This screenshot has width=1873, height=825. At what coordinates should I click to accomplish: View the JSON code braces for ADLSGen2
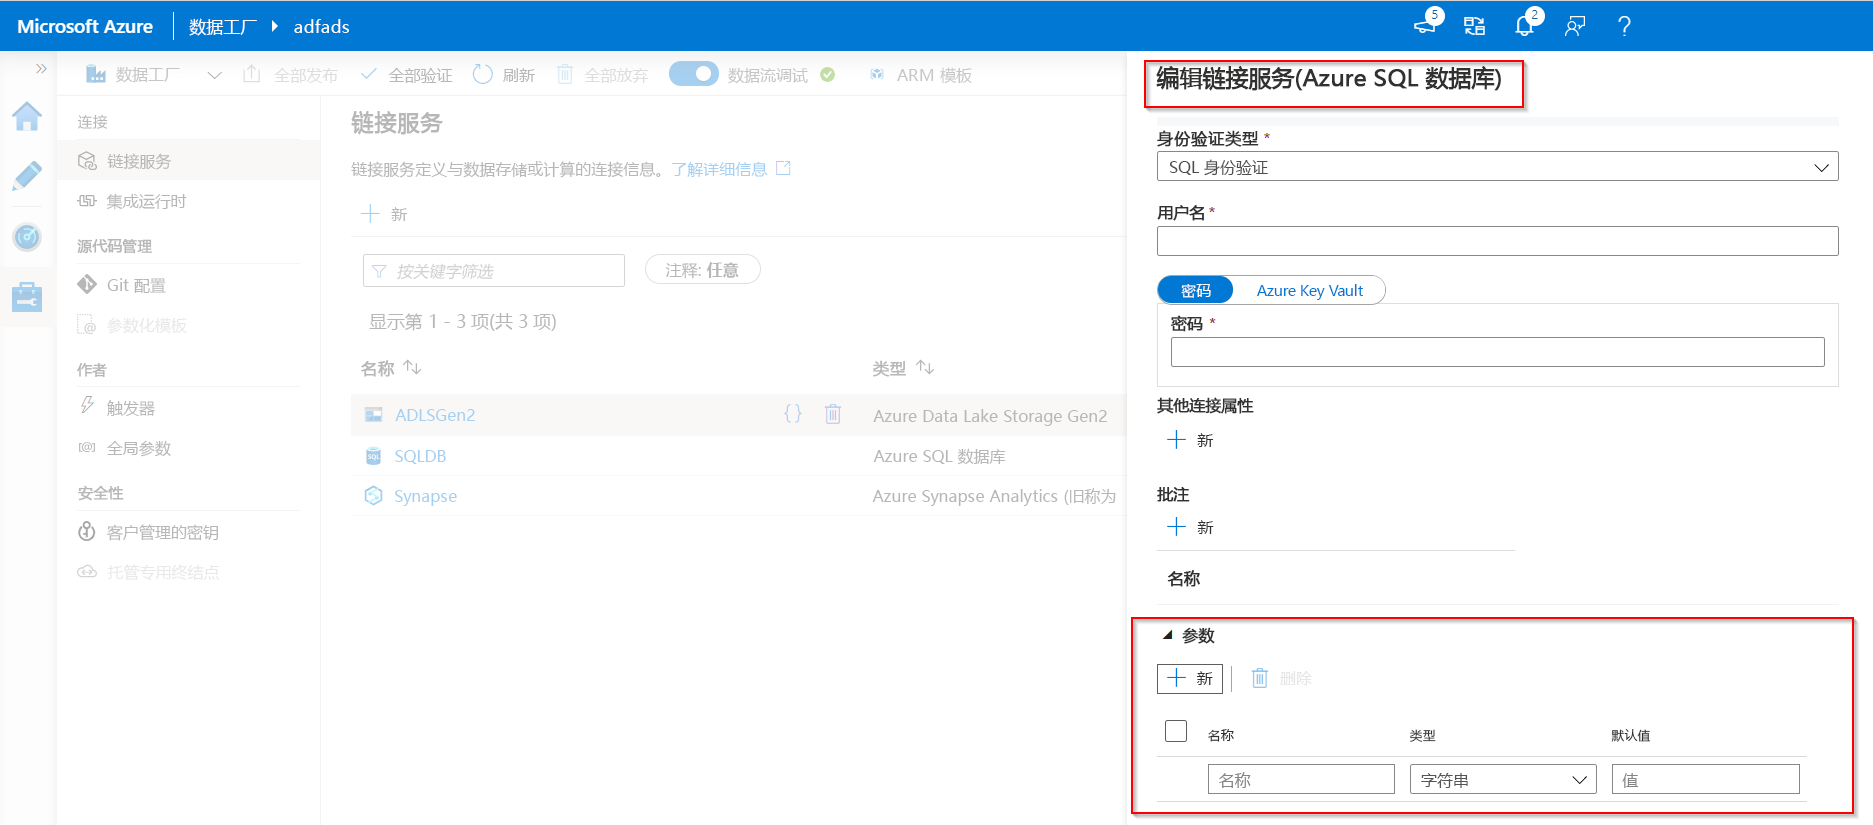pyautogui.click(x=793, y=413)
